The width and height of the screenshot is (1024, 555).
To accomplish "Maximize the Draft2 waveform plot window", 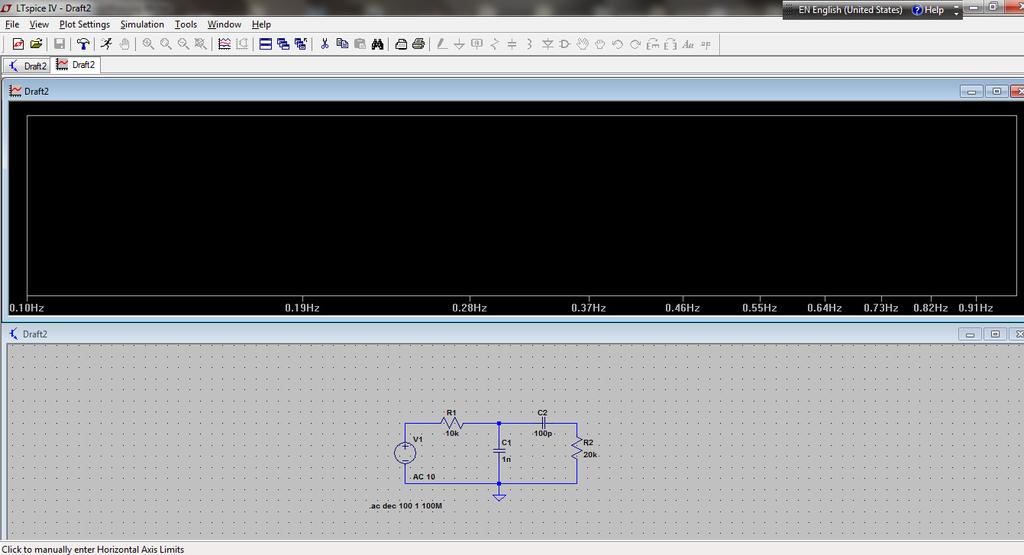I will point(996,91).
